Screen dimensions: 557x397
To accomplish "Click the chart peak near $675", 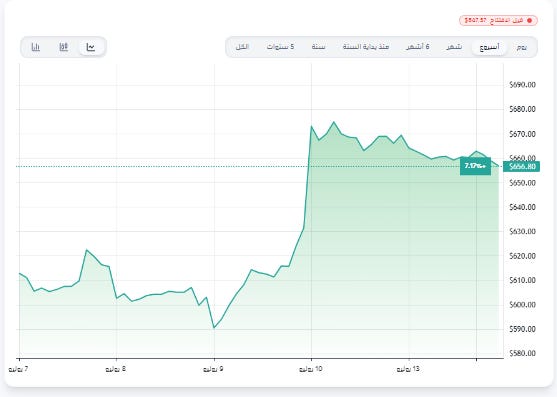I will (333, 122).
